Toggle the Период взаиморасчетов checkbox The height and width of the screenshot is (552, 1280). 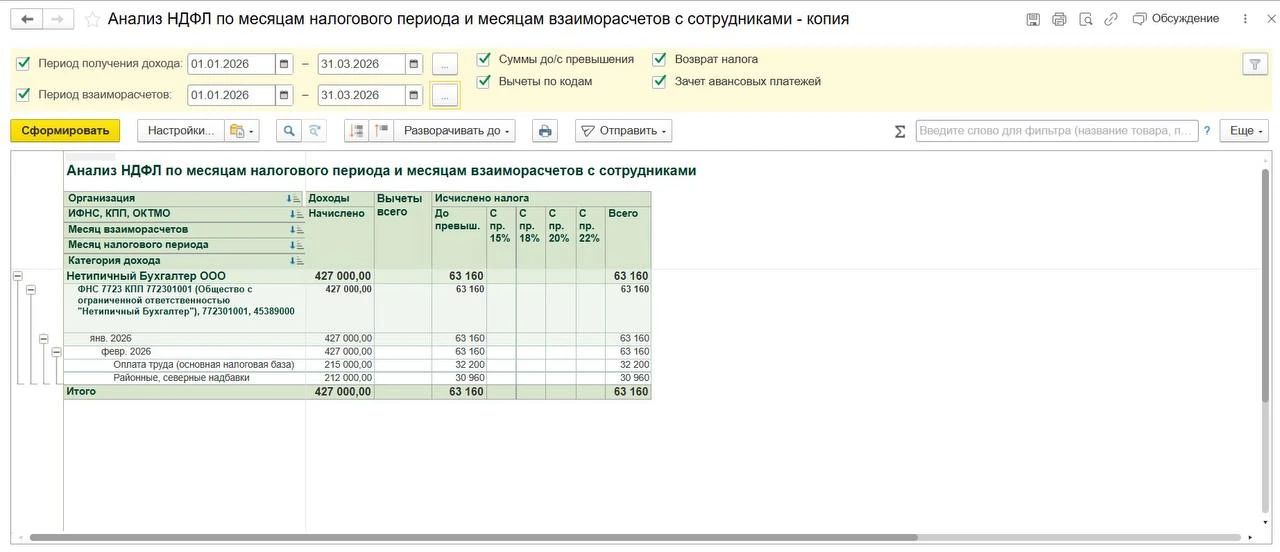coord(24,95)
